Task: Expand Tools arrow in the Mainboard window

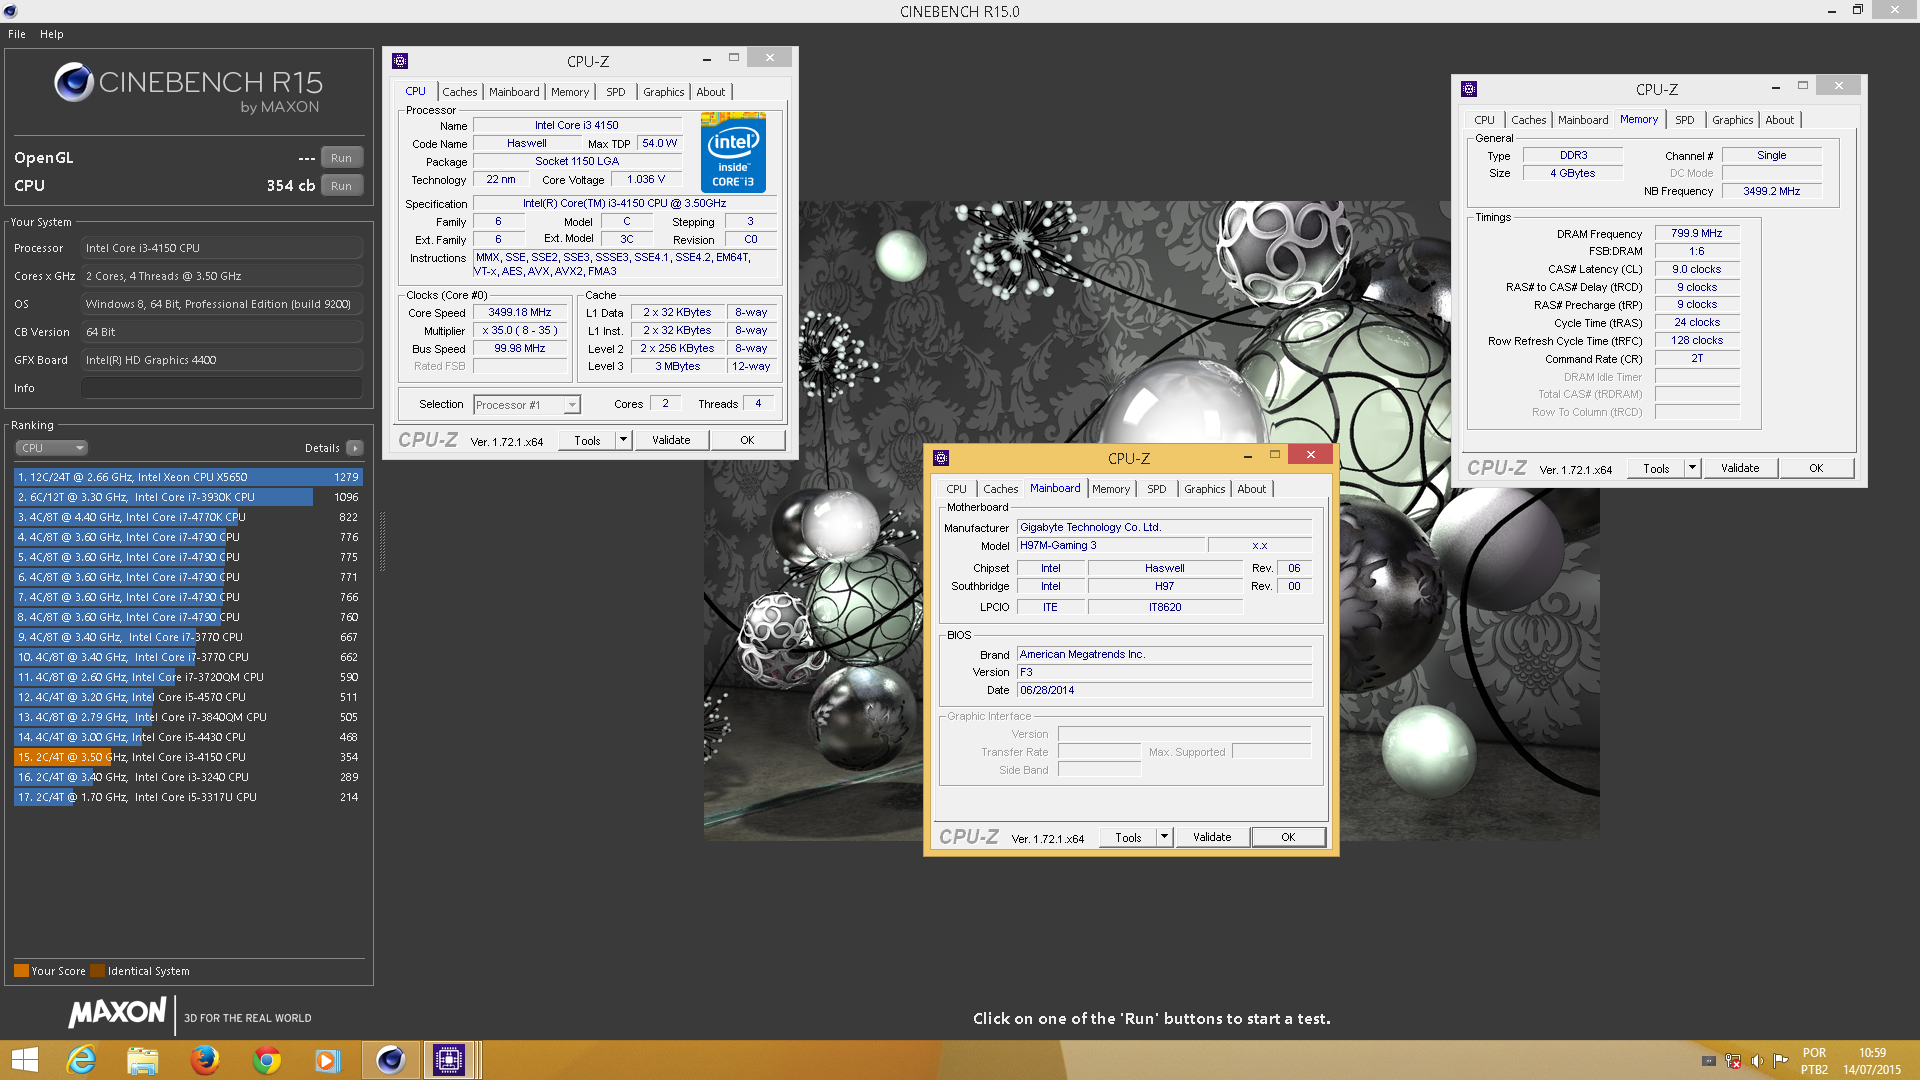Action: click(x=1164, y=837)
